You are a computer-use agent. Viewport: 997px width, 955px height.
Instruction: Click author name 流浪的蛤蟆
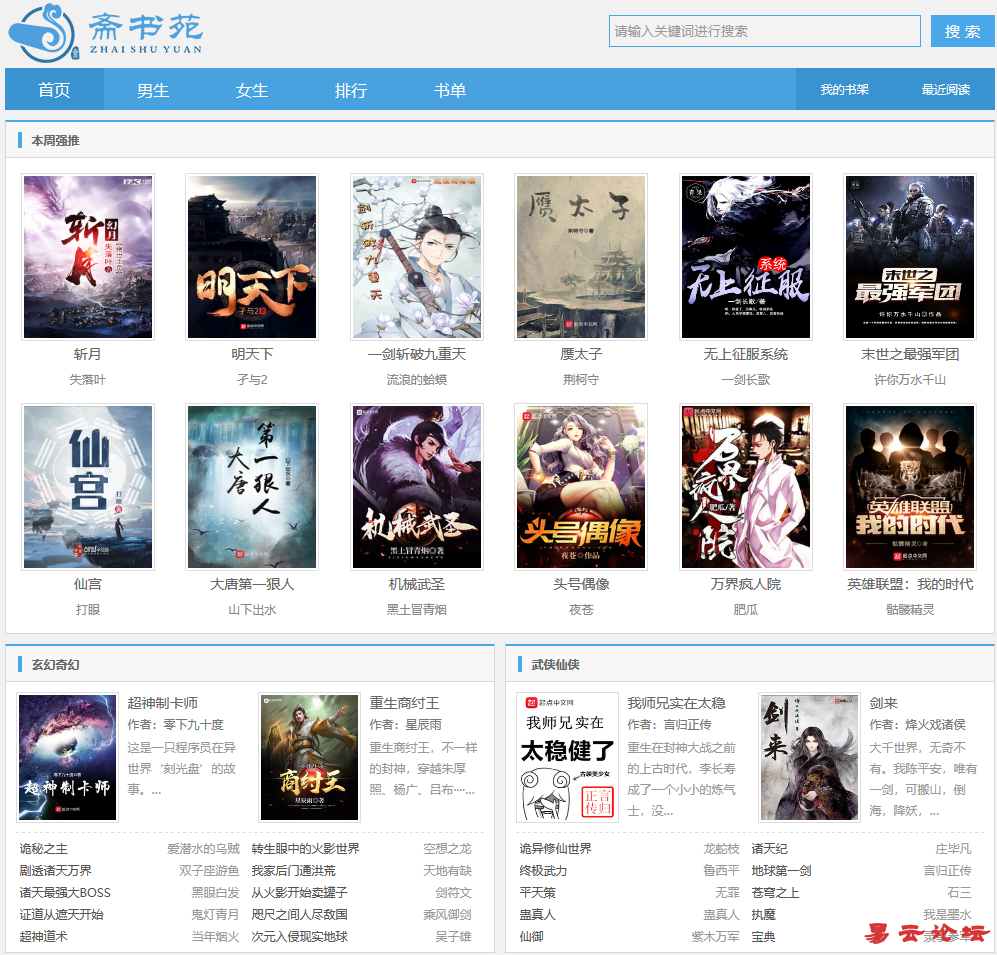416,380
